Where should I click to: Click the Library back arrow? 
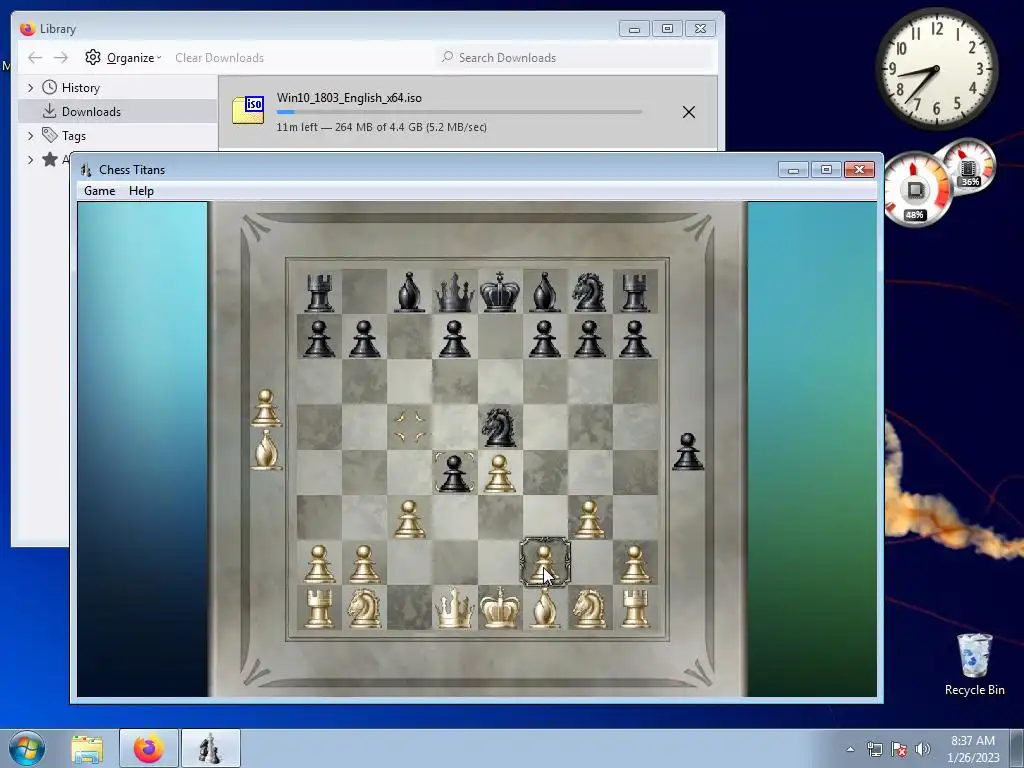[35, 57]
